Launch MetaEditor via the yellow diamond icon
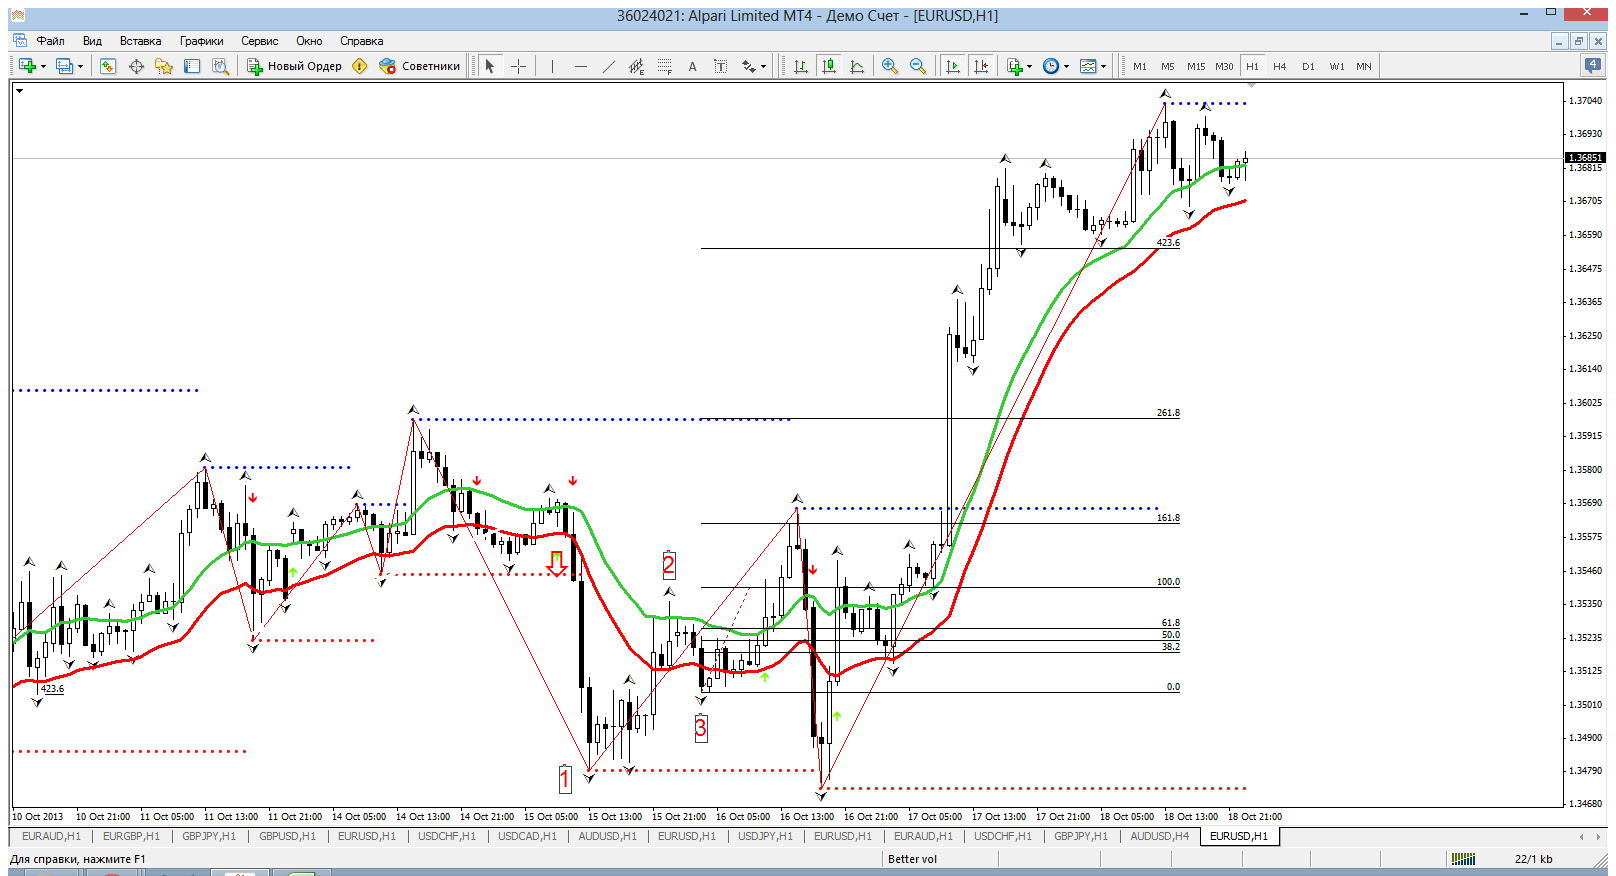This screenshot has width=1616, height=876. click(360, 66)
